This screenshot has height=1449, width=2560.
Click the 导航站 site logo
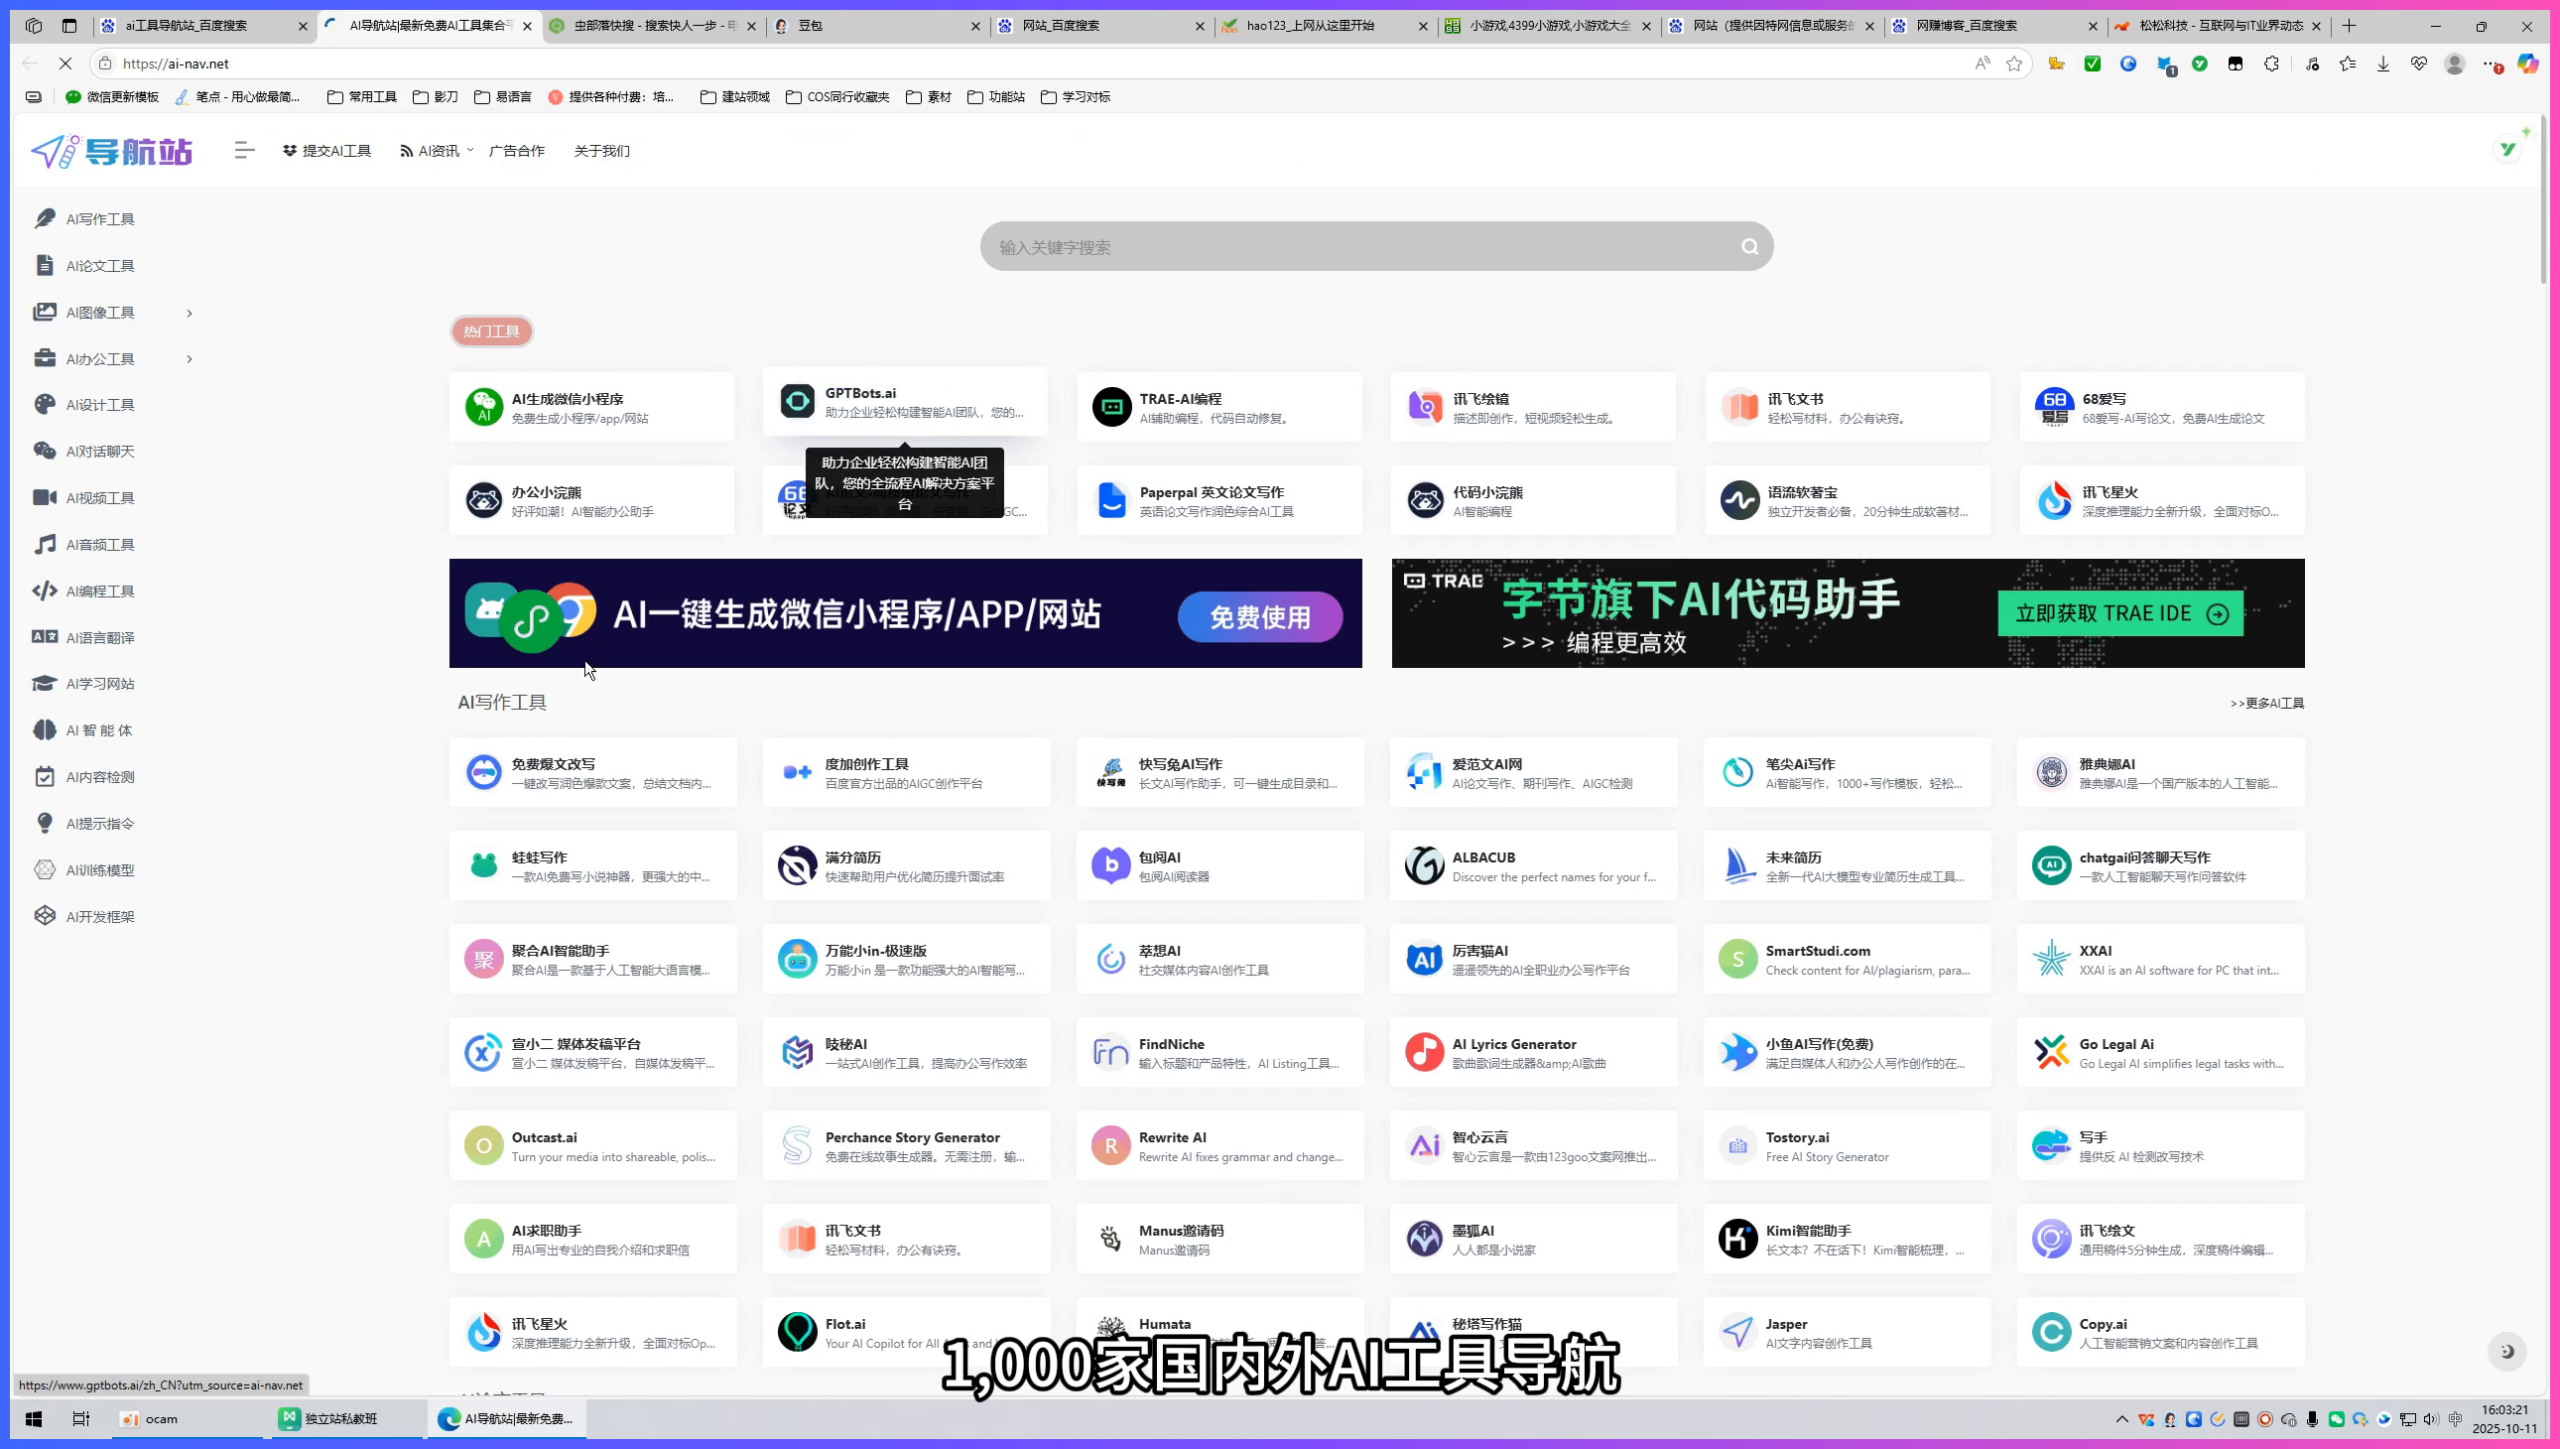(x=111, y=151)
